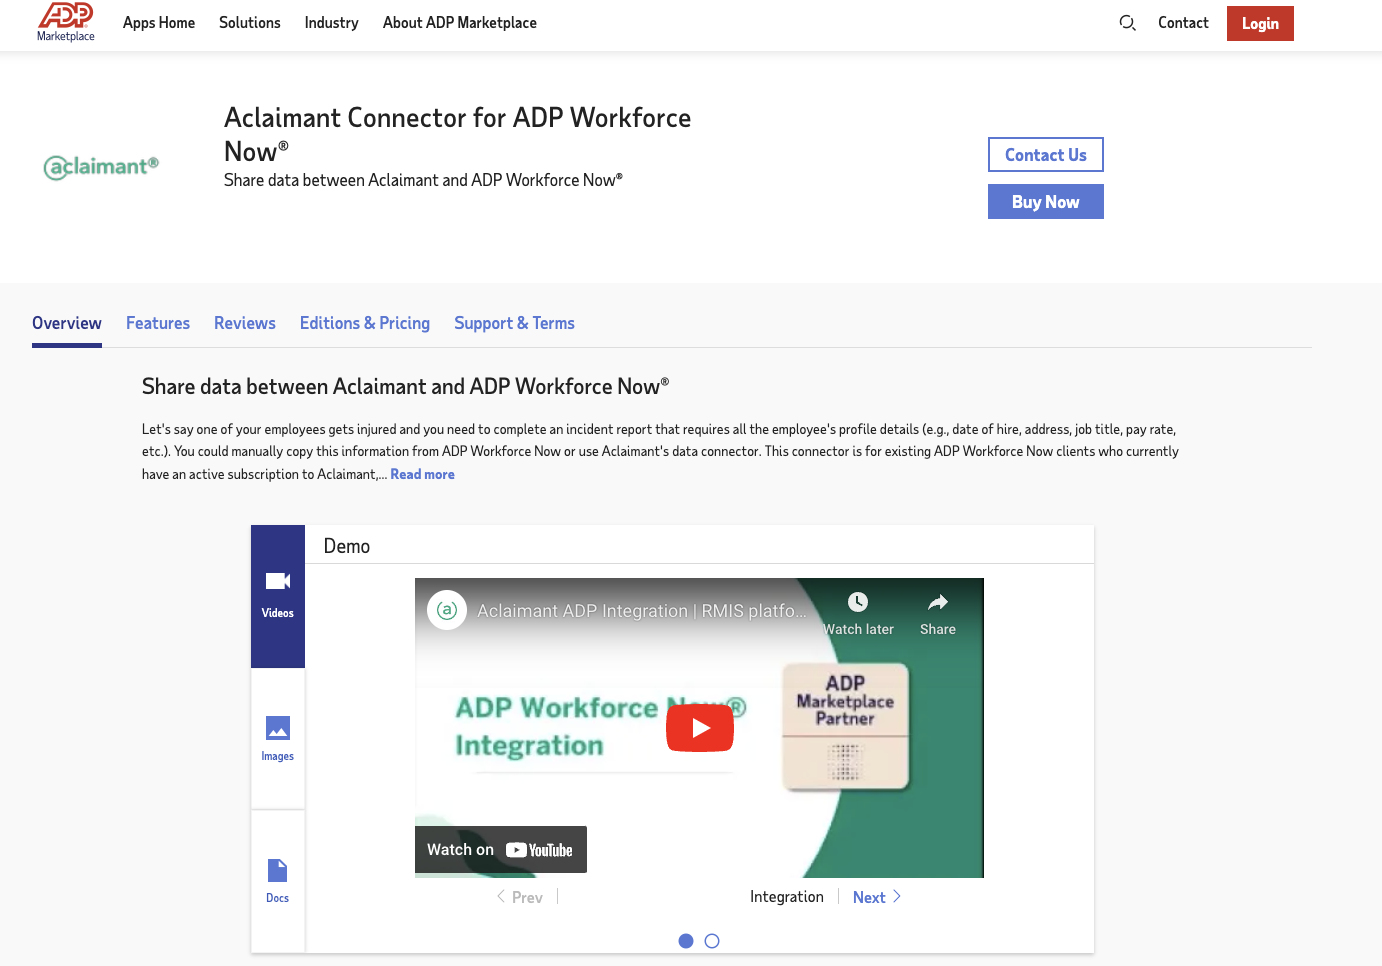Switch to the Features tab
1382x966 pixels.
pos(158,323)
